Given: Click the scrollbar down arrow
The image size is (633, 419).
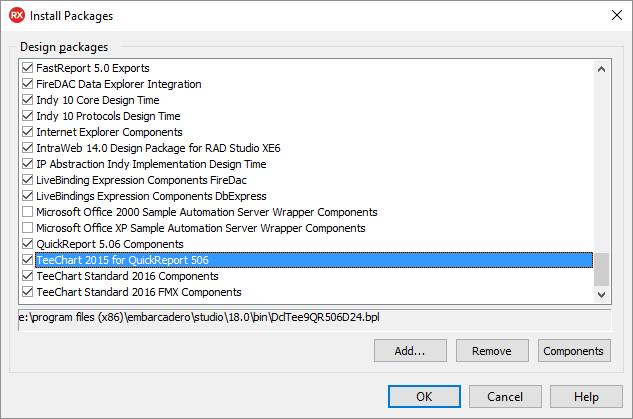Looking at the screenshot, I should pos(602,295).
